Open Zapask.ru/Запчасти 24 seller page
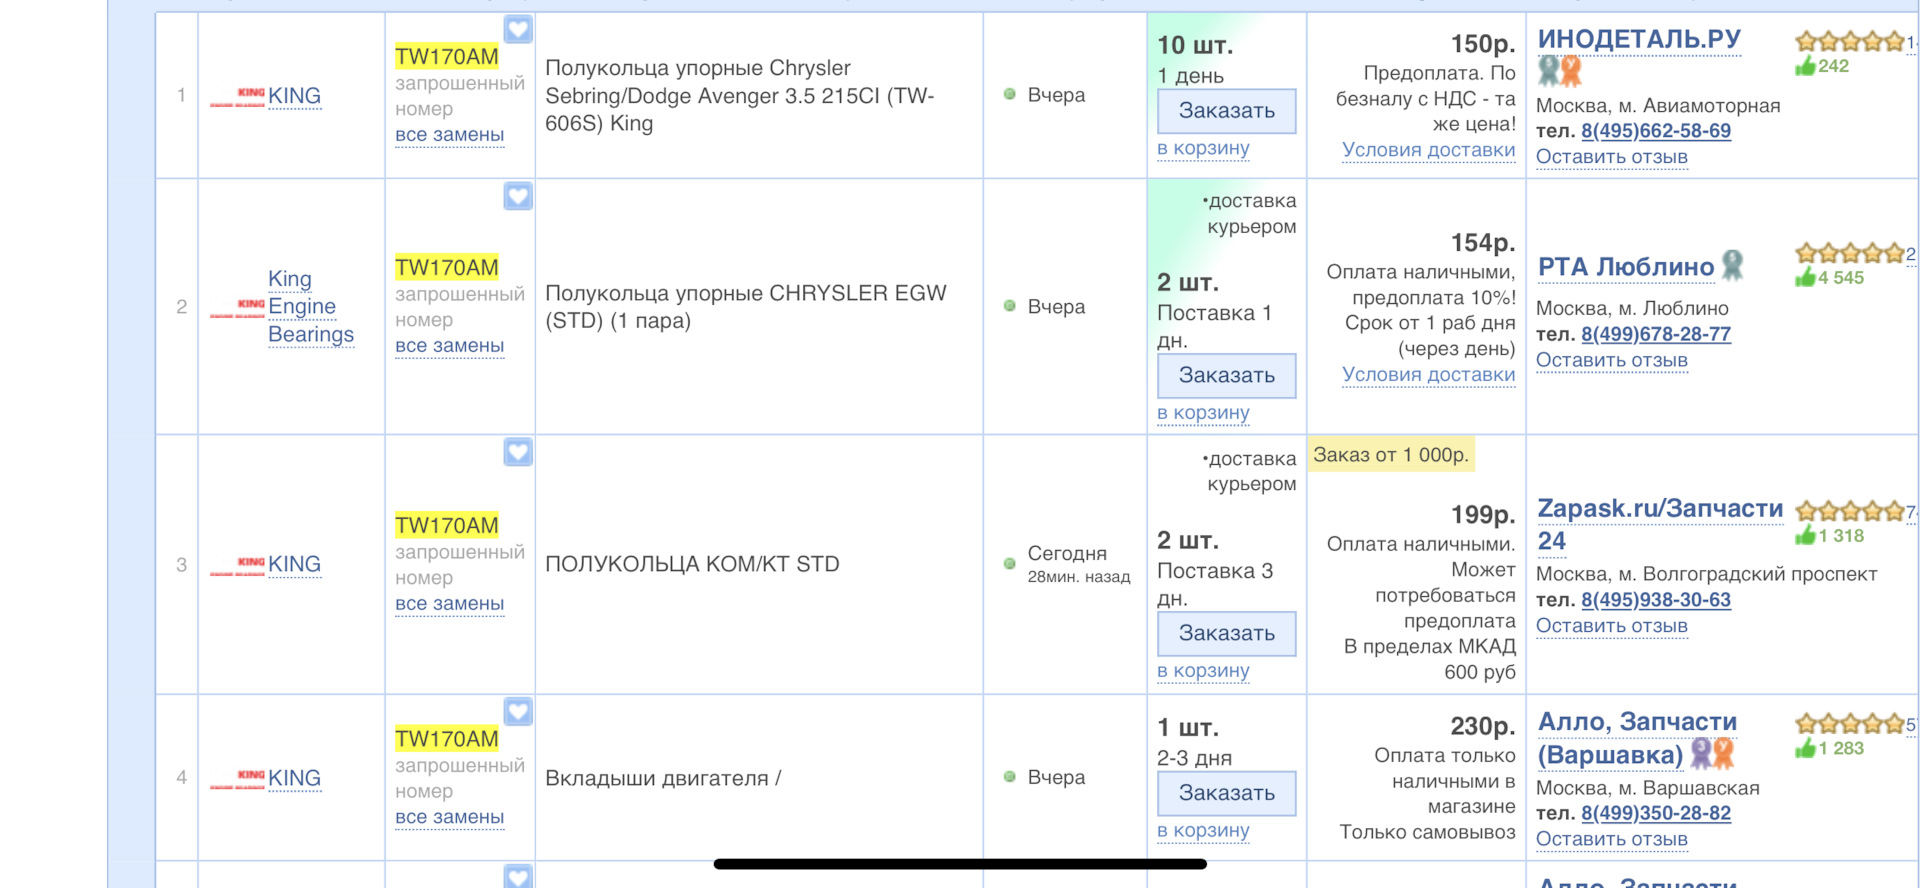This screenshot has width=1920, height=888. (1660, 525)
